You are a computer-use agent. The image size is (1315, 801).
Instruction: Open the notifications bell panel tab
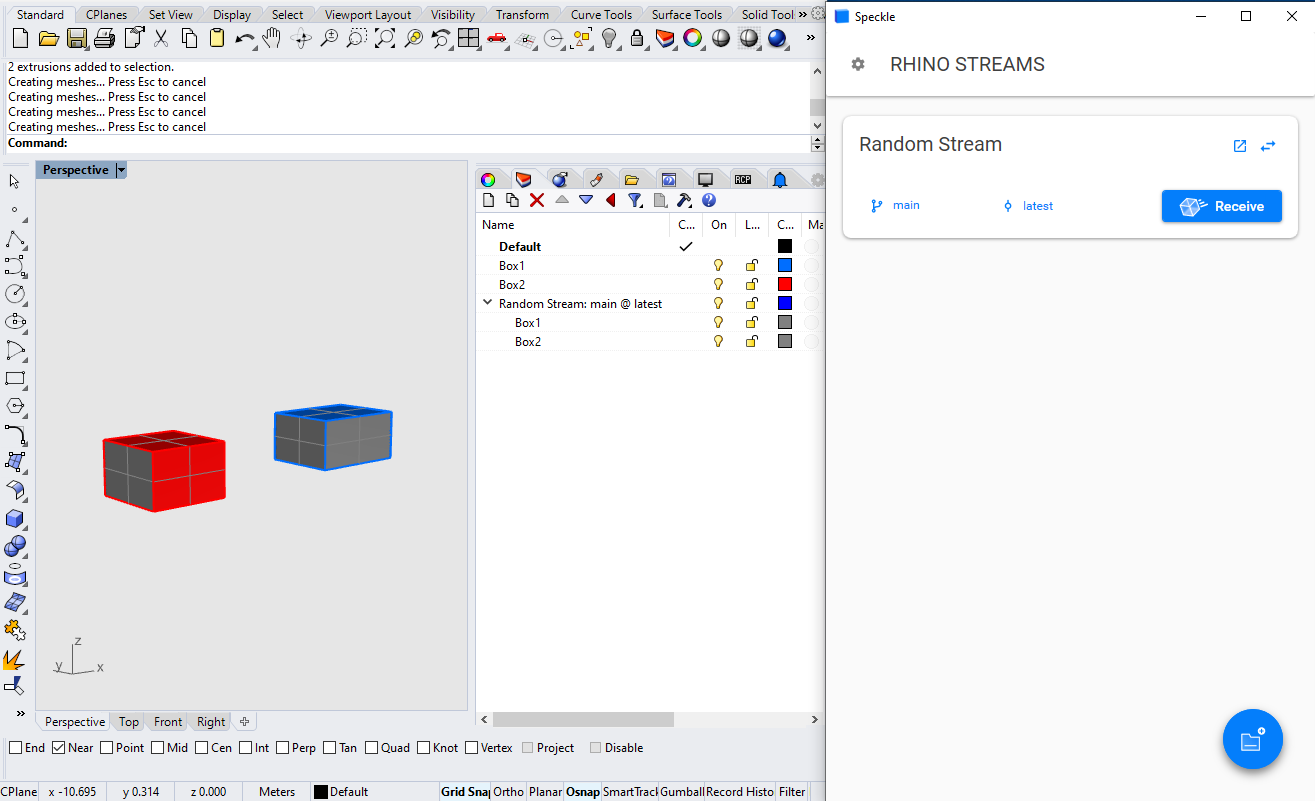(780, 180)
